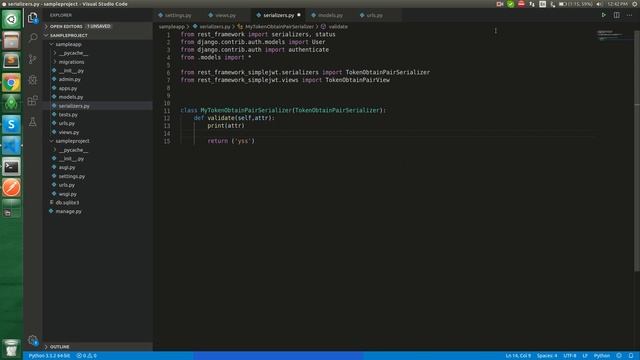Expand the migrations folder
Image resolution: width=640 pixels, height=360 pixels.
(x=71, y=62)
